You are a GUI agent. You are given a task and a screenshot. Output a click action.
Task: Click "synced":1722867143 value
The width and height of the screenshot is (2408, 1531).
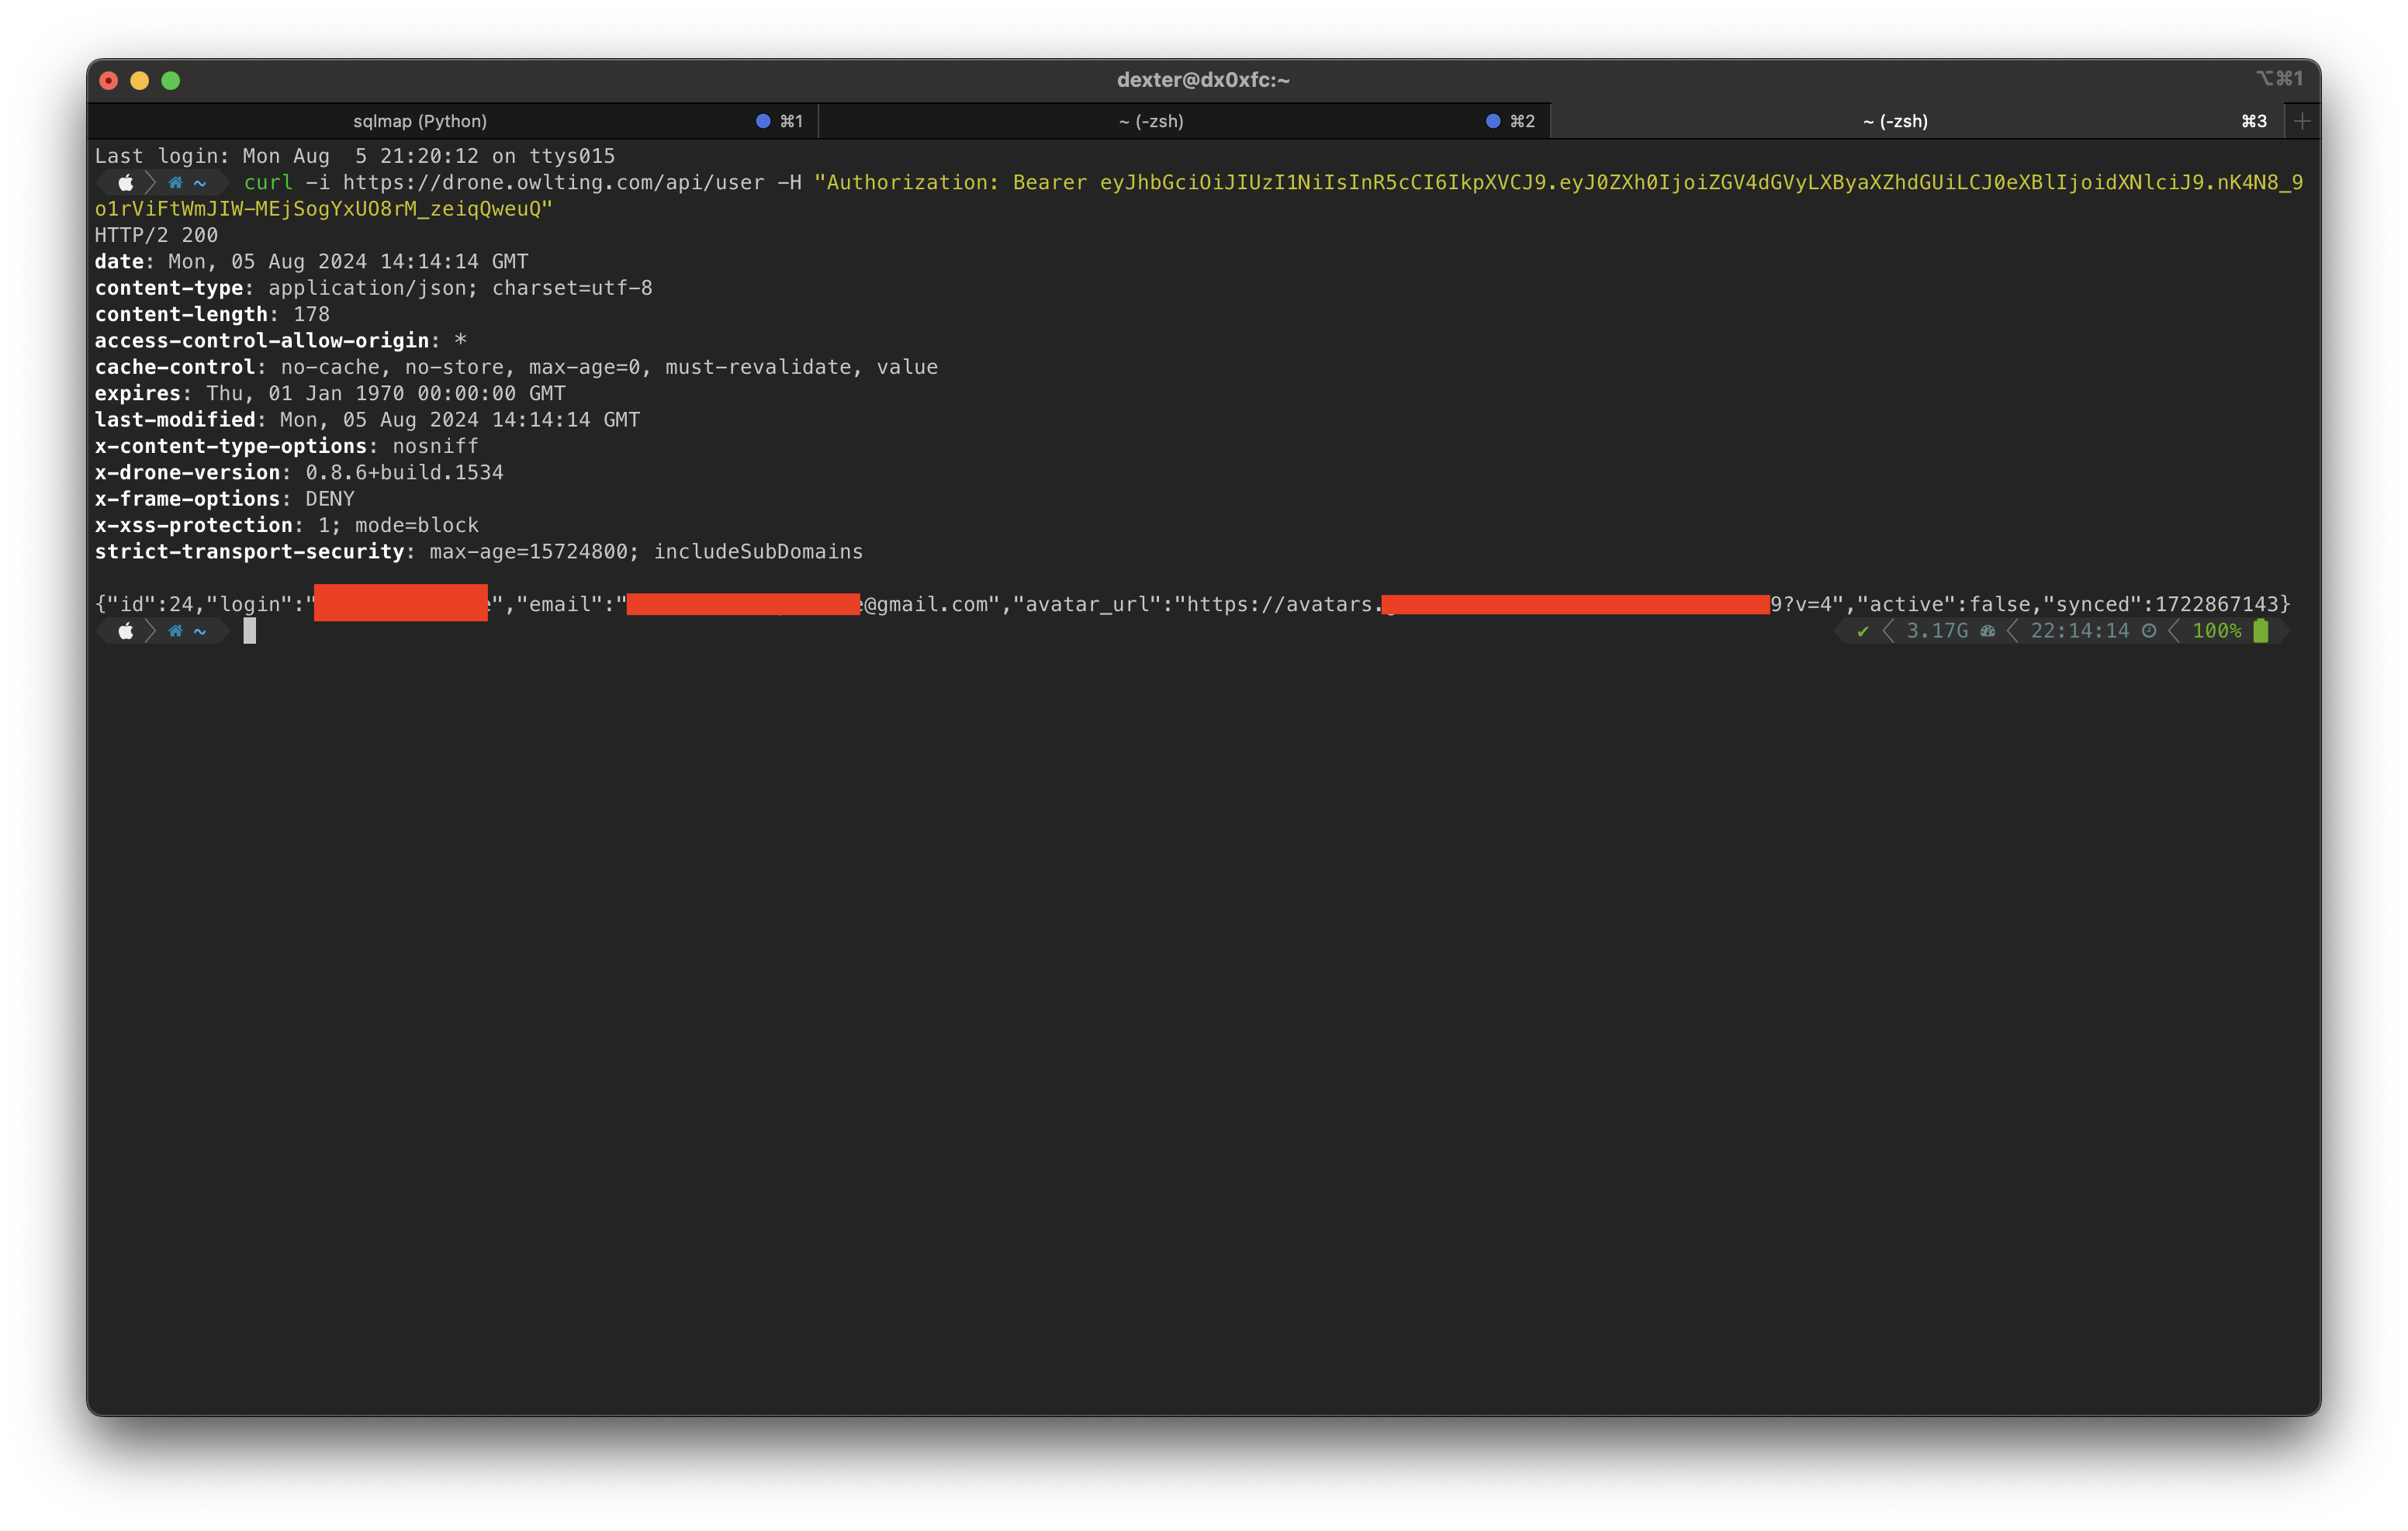point(2161,605)
